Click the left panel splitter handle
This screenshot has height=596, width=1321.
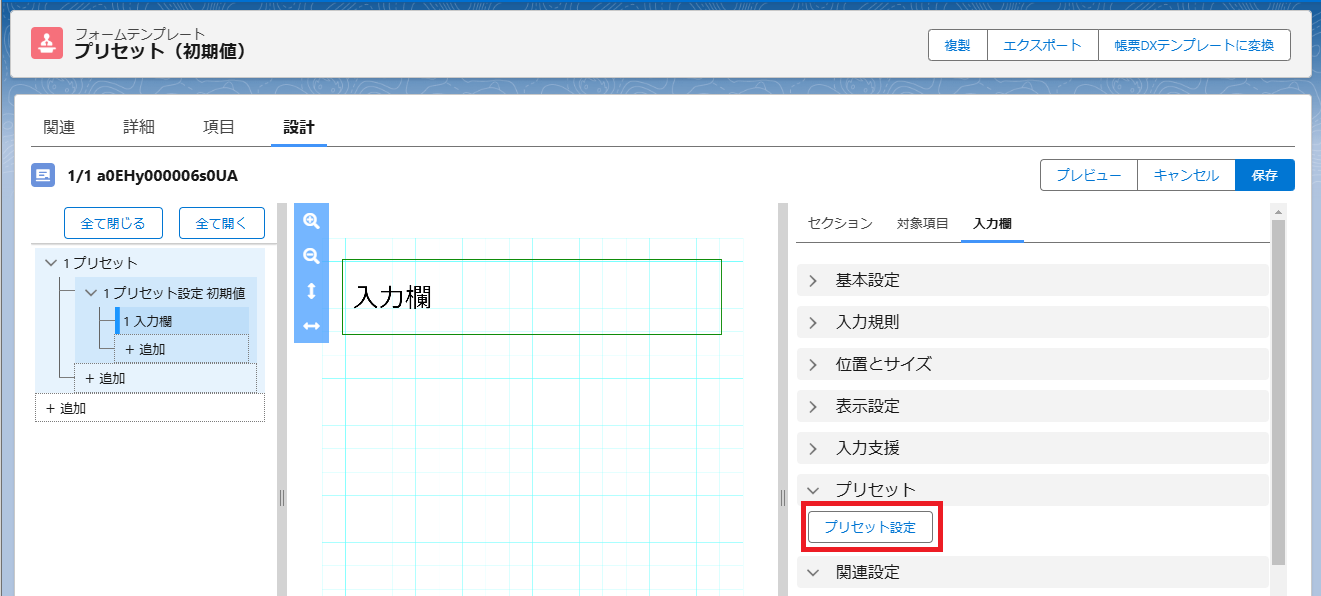(282, 497)
